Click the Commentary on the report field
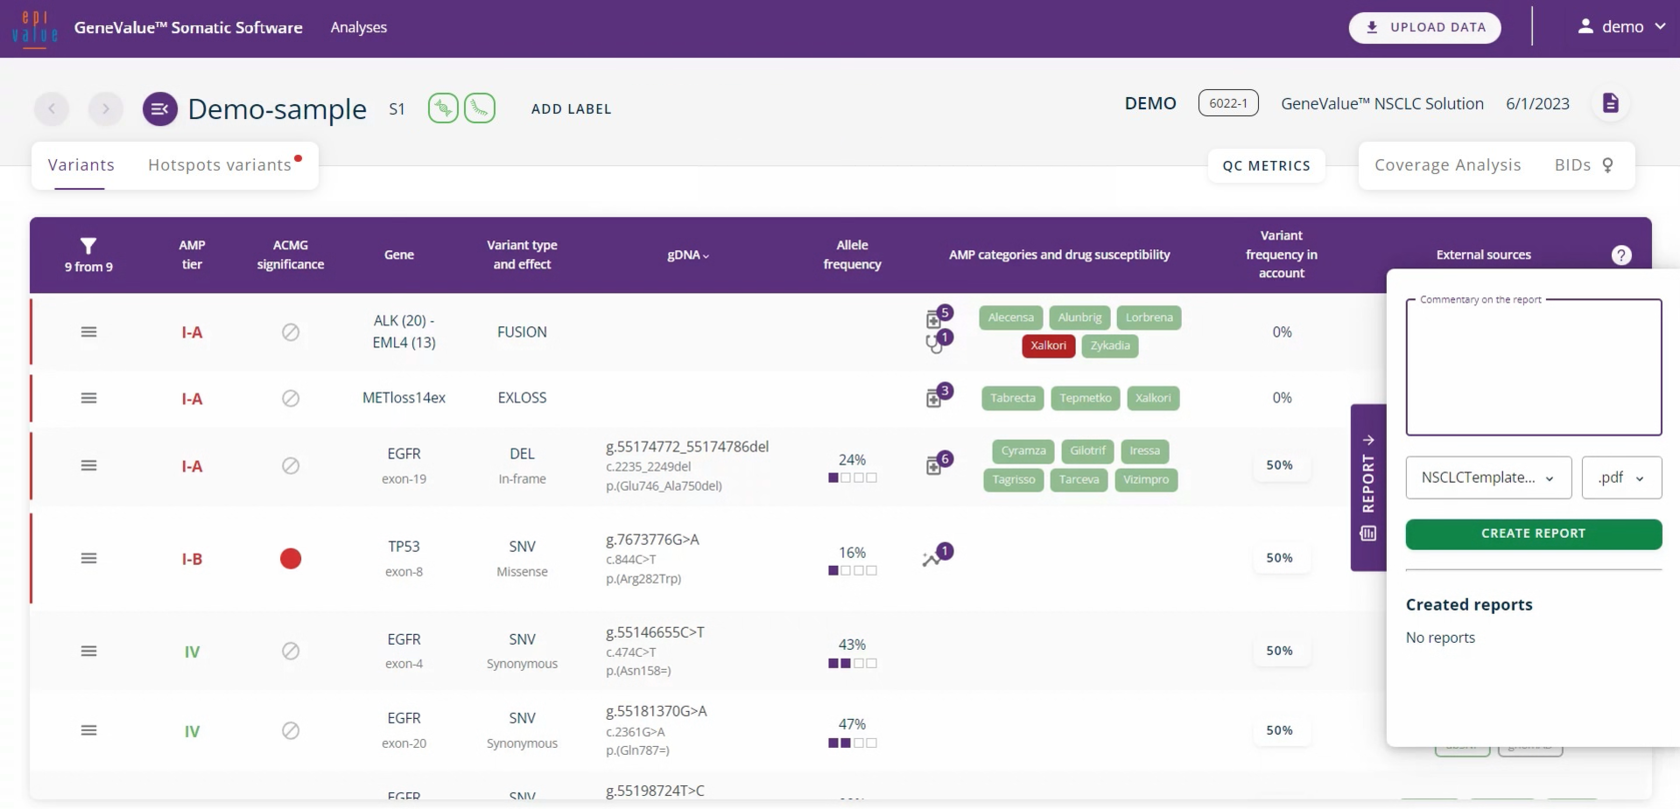 click(x=1532, y=370)
